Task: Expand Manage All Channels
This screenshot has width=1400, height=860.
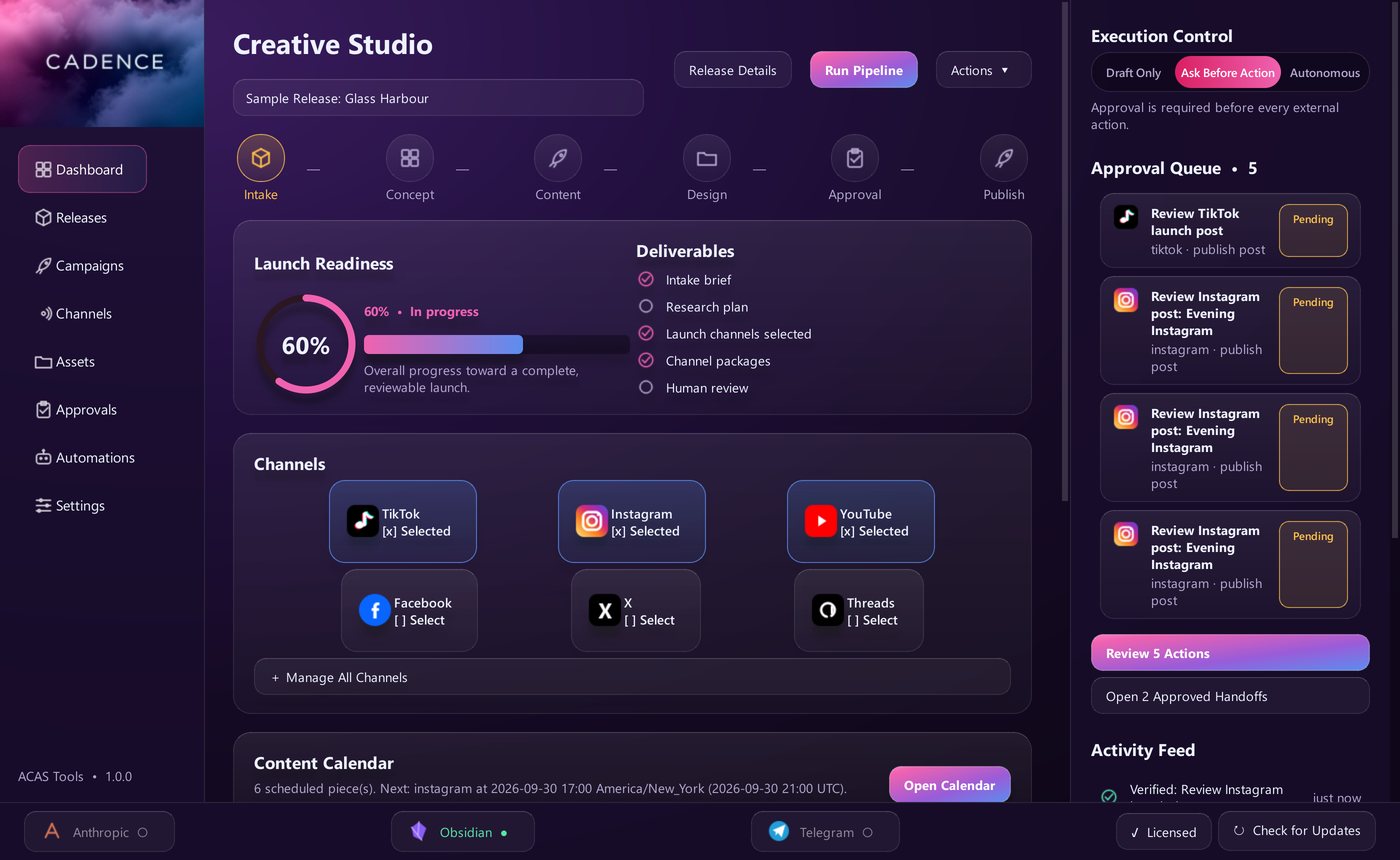Action: [x=632, y=677]
